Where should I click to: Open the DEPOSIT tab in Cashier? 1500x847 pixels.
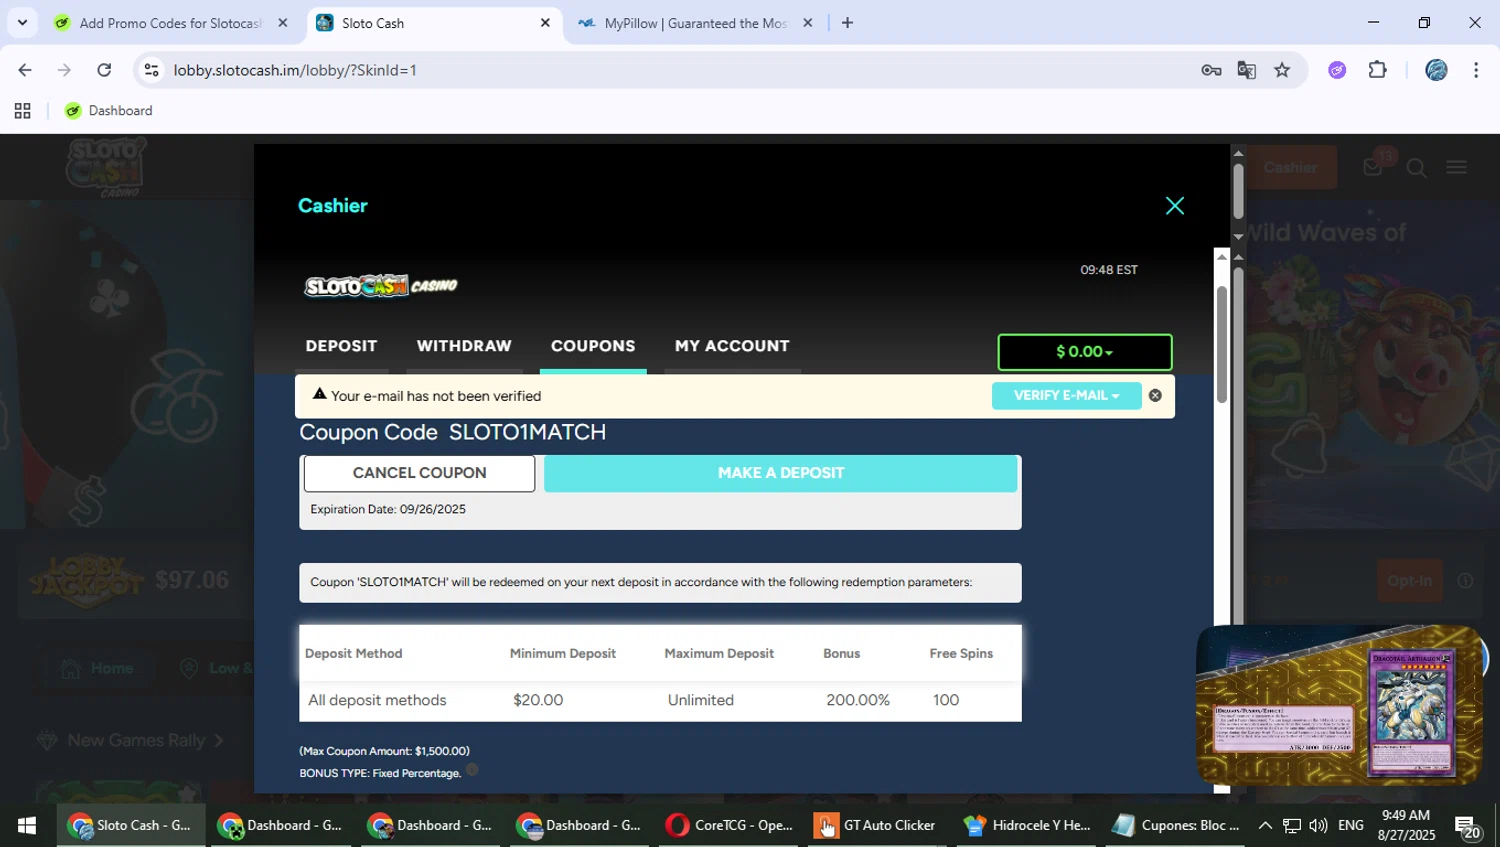tap(341, 346)
